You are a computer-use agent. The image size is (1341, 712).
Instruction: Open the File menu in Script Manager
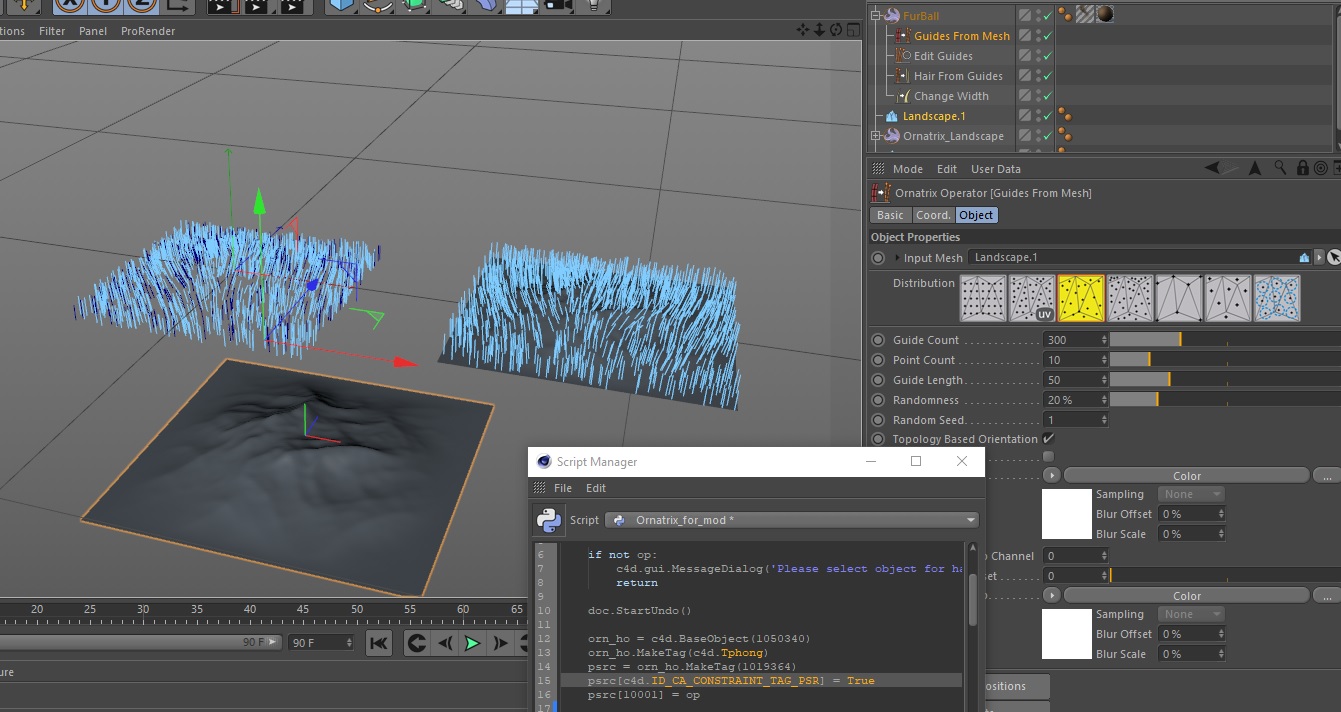click(x=563, y=488)
